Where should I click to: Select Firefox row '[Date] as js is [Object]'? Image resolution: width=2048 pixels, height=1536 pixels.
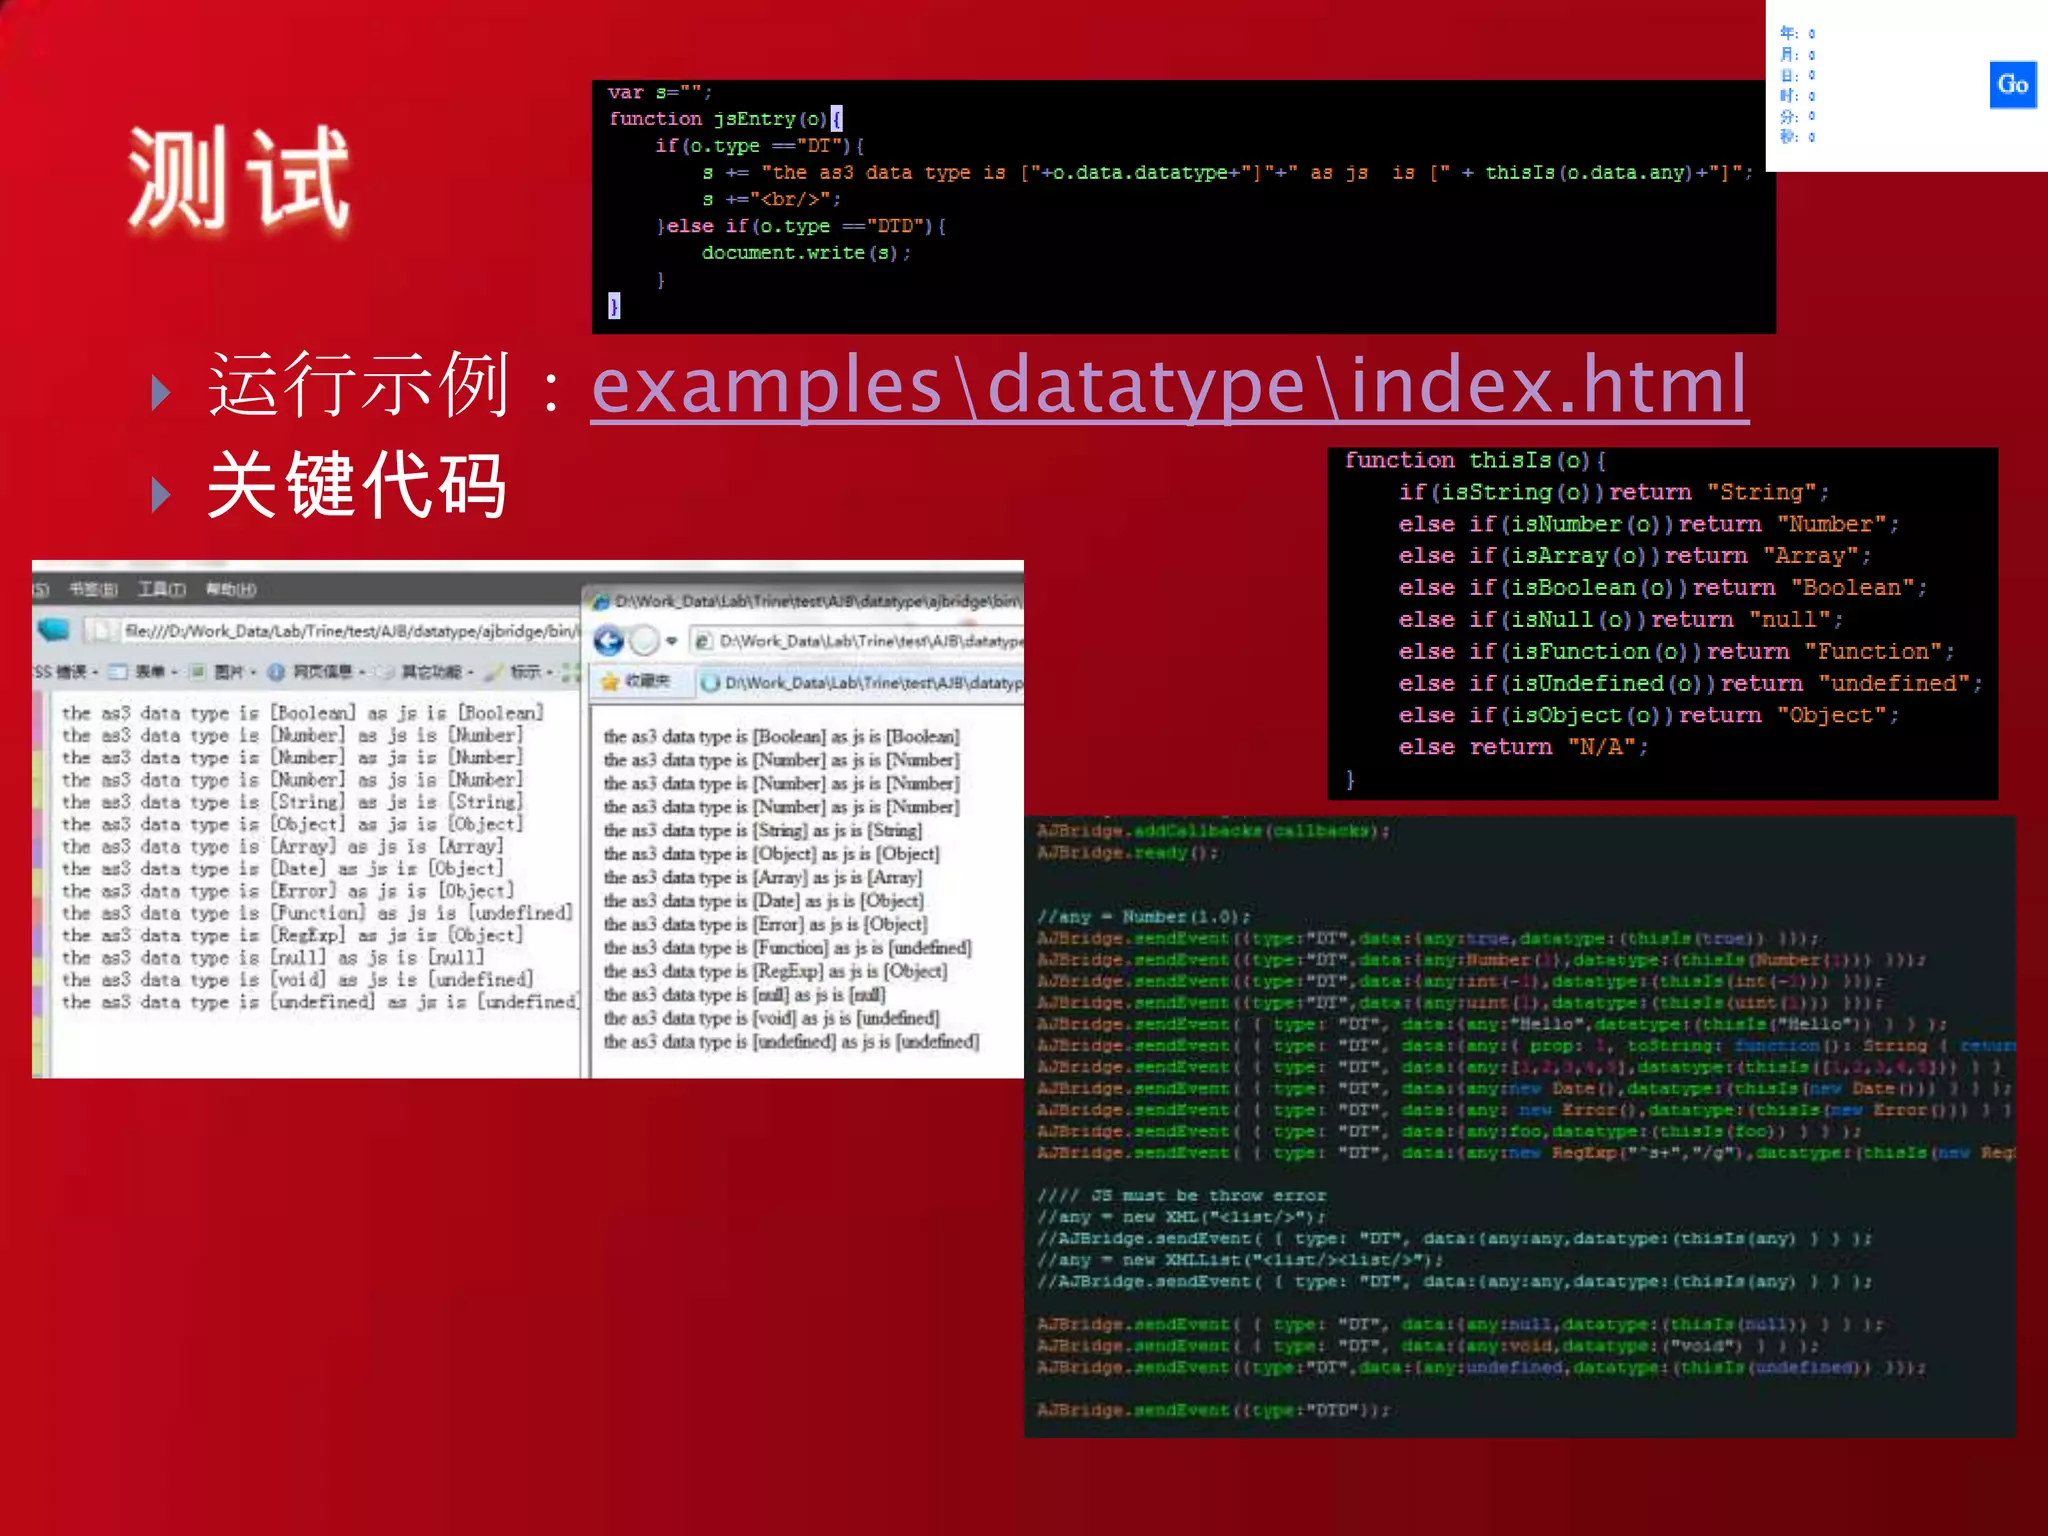282,868
